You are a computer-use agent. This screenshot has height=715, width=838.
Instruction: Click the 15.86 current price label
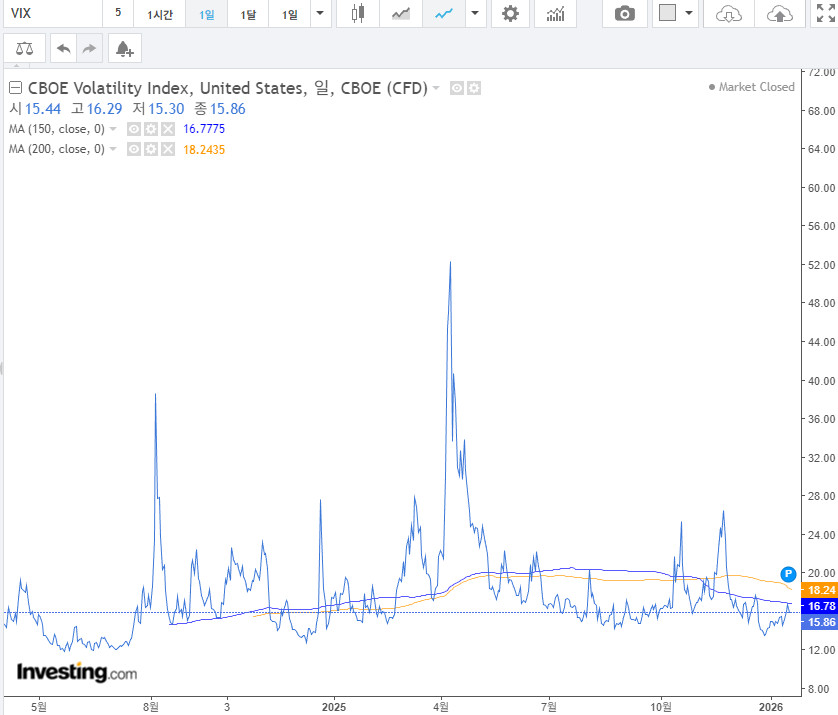tap(820, 622)
